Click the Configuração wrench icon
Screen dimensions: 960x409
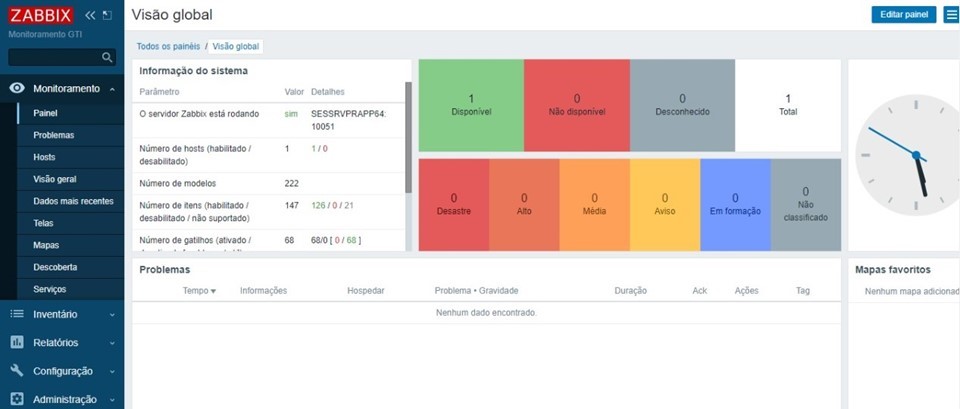(x=16, y=370)
